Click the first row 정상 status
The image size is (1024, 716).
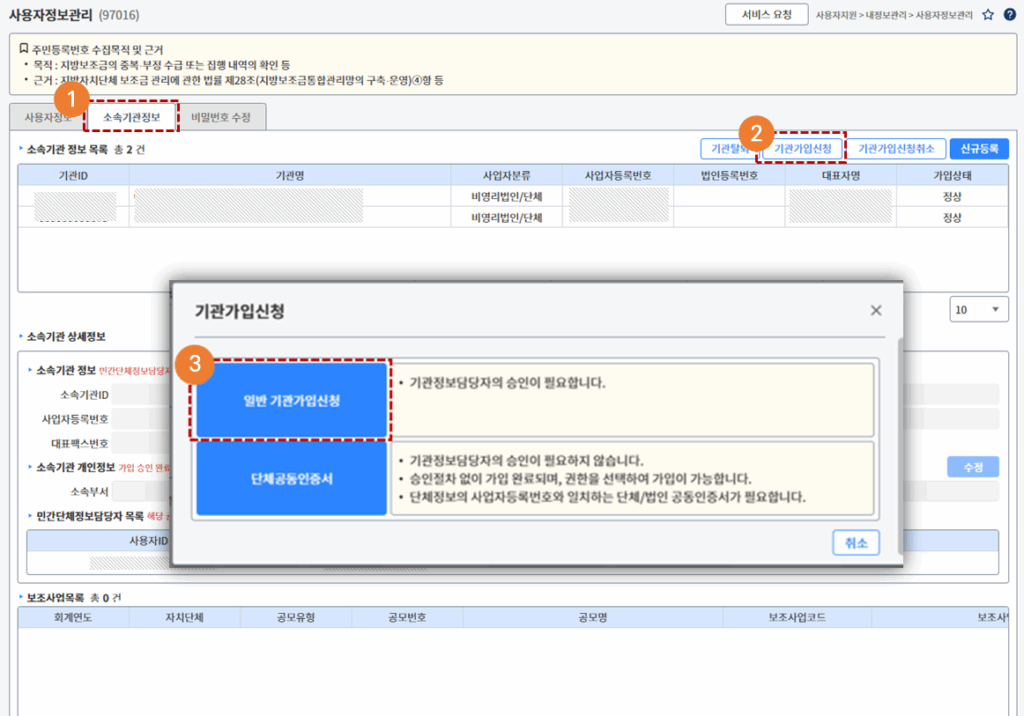(952, 197)
